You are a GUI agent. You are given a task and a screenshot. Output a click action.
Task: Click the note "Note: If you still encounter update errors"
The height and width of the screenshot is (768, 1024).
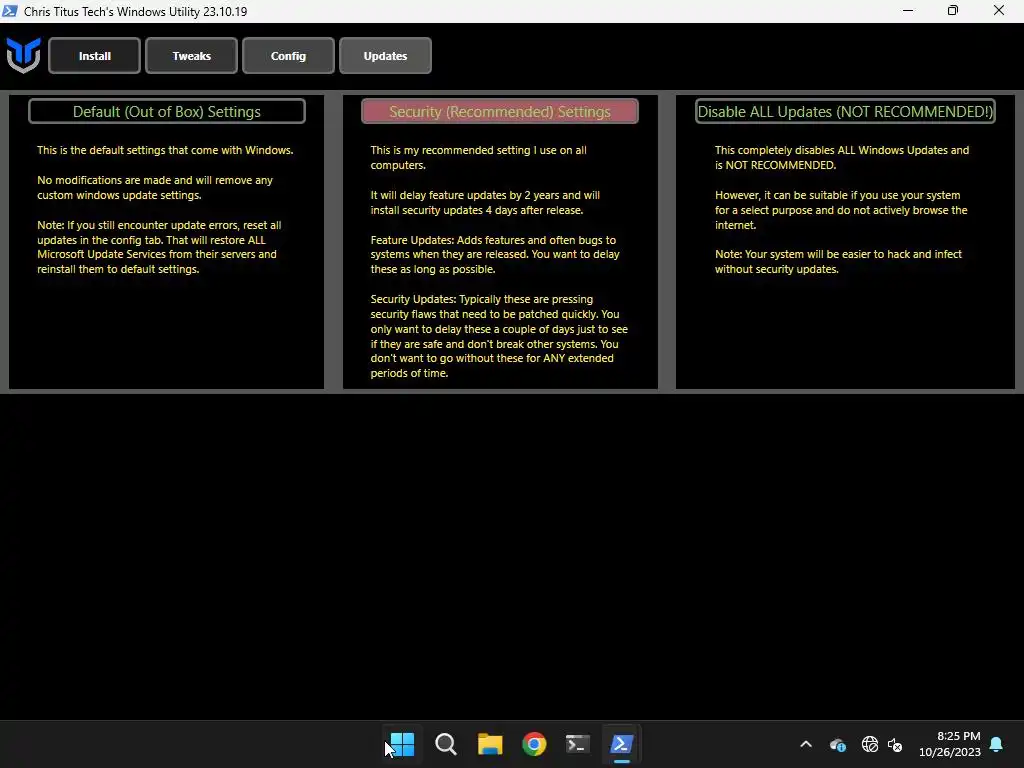point(159,247)
